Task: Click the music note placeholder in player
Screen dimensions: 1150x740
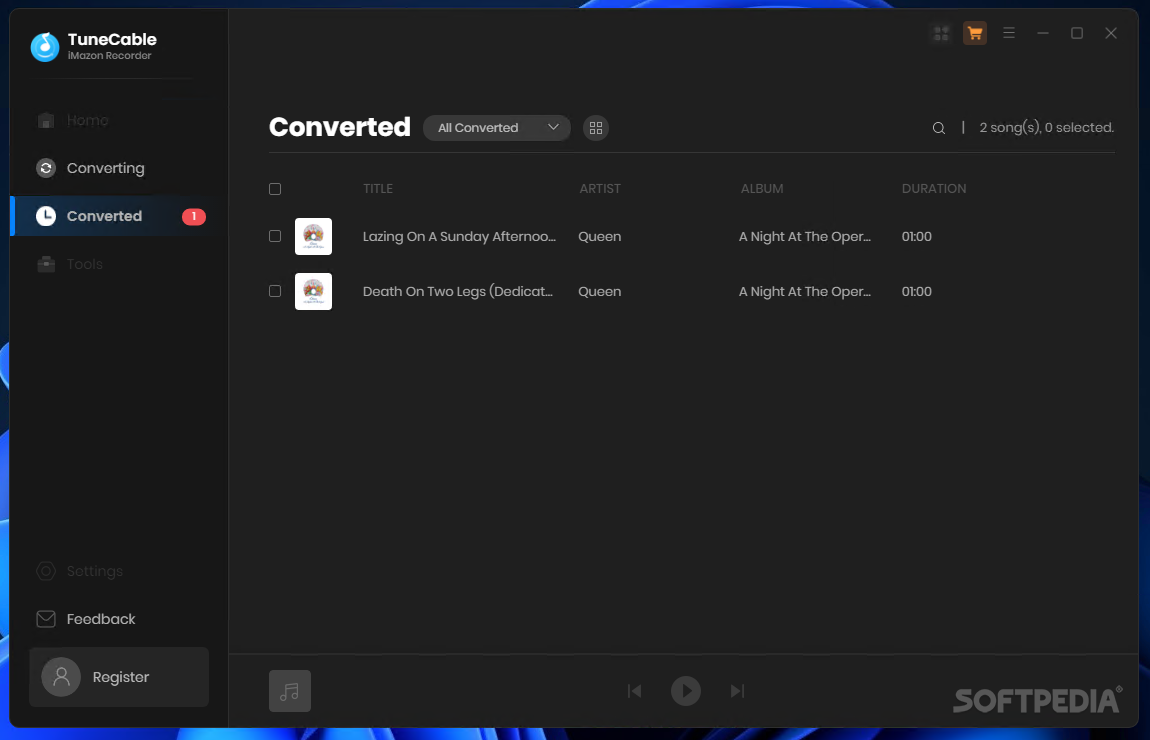Action: pos(290,691)
